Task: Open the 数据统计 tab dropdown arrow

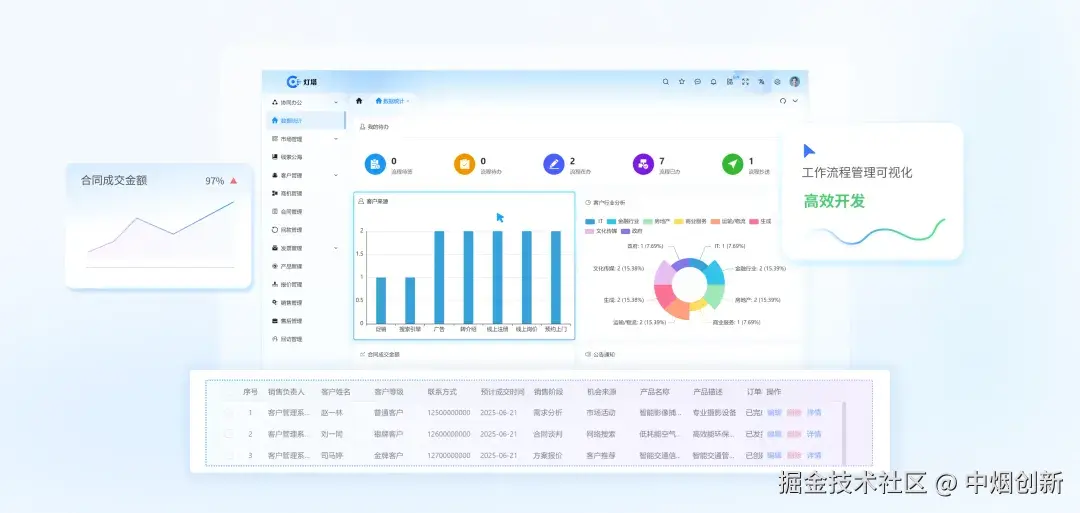Action: point(408,101)
